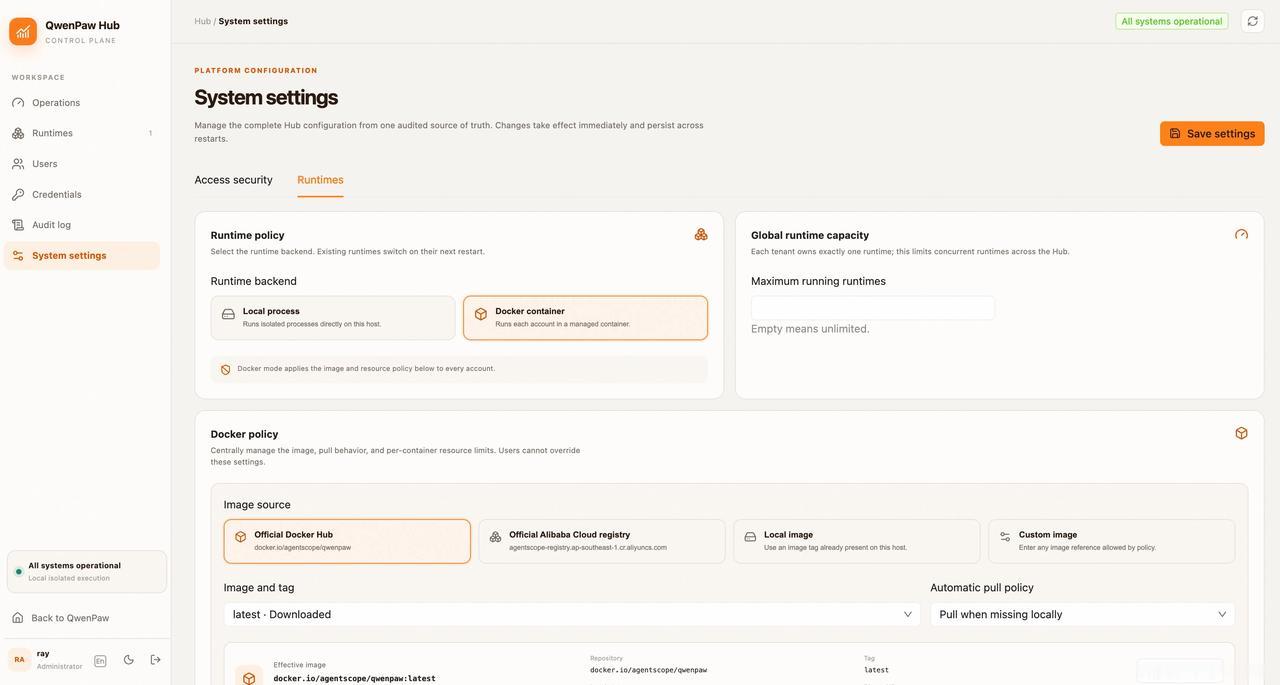Viewport: 1280px width, 685px height.
Task: Click Back to QwenPaw link
Action: [70, 618]
